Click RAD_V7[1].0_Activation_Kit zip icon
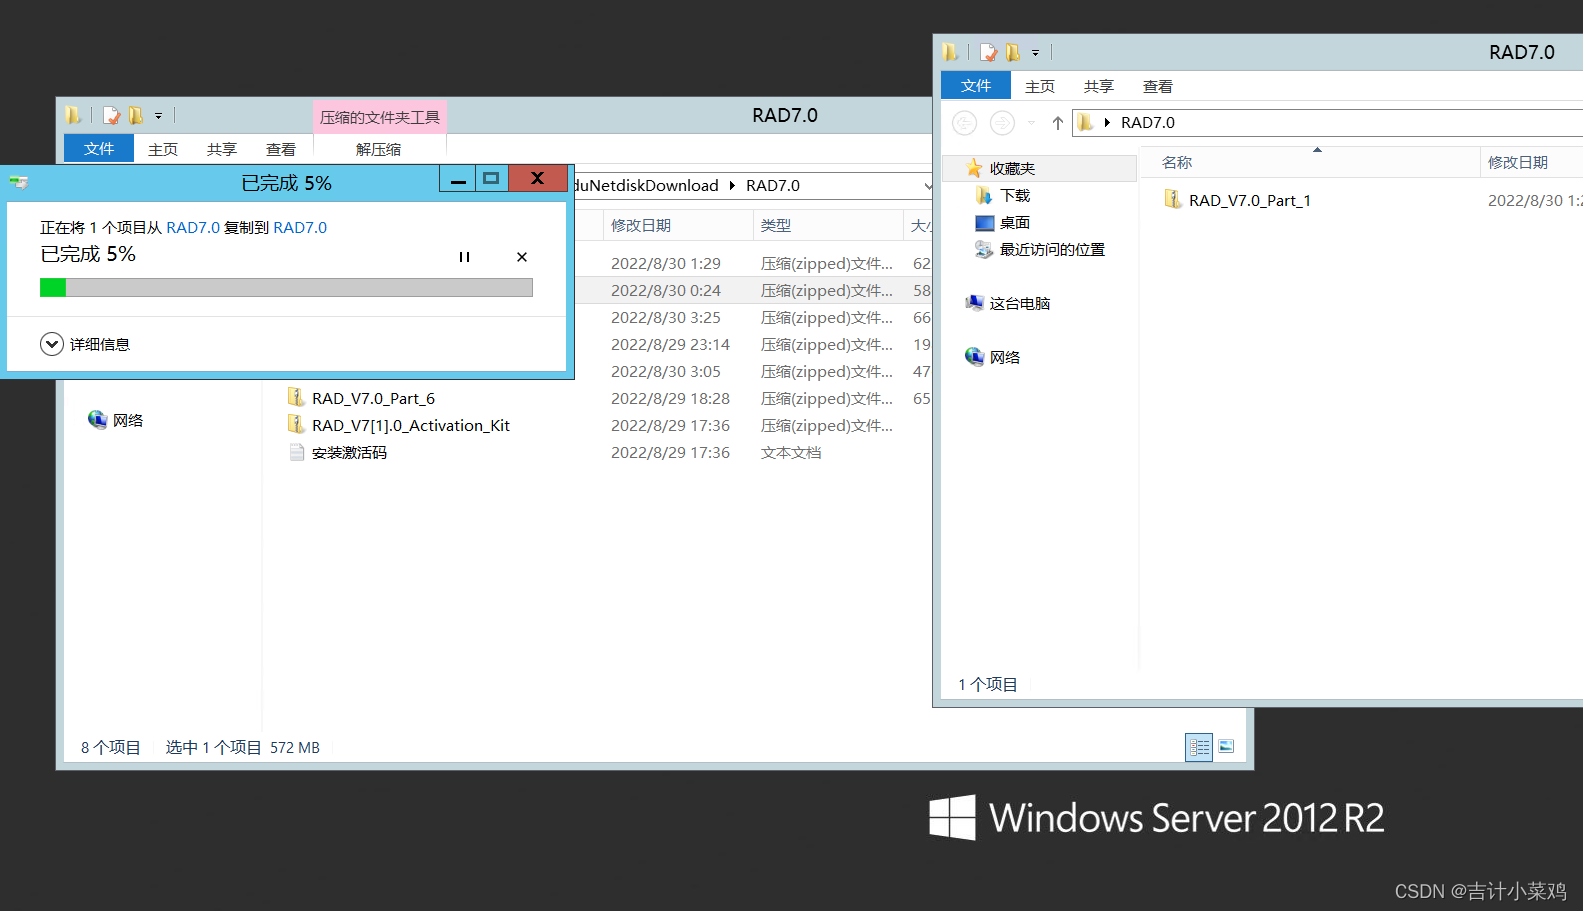Viewport: 1583px width, 911px height. [x=296, y=425]
